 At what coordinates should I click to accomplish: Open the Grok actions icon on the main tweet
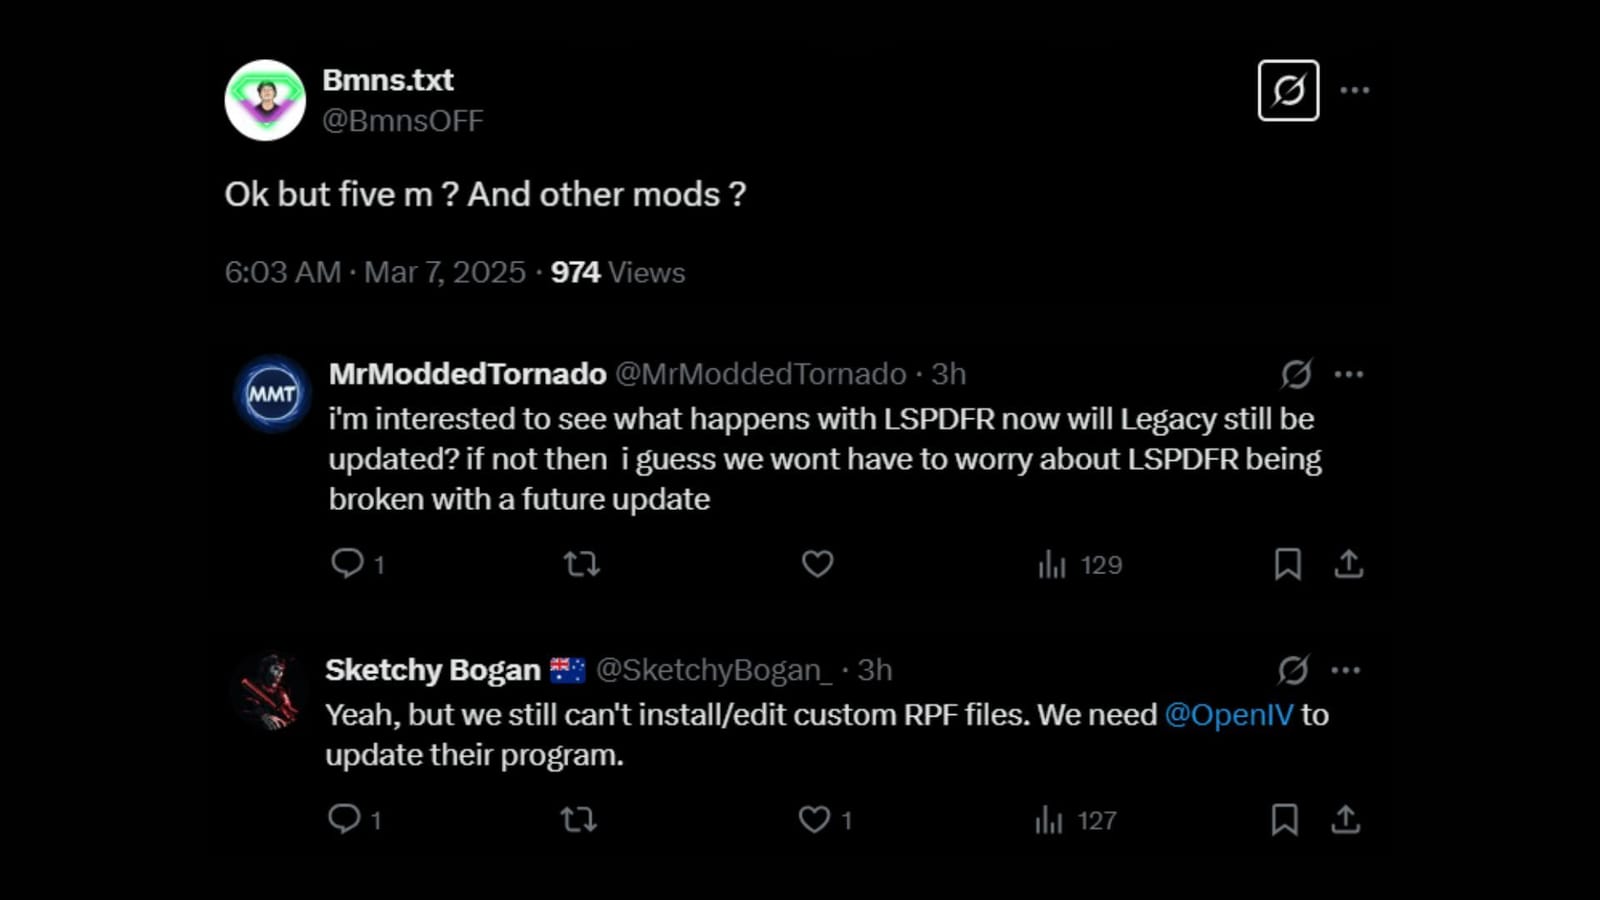coord(1287,93)
